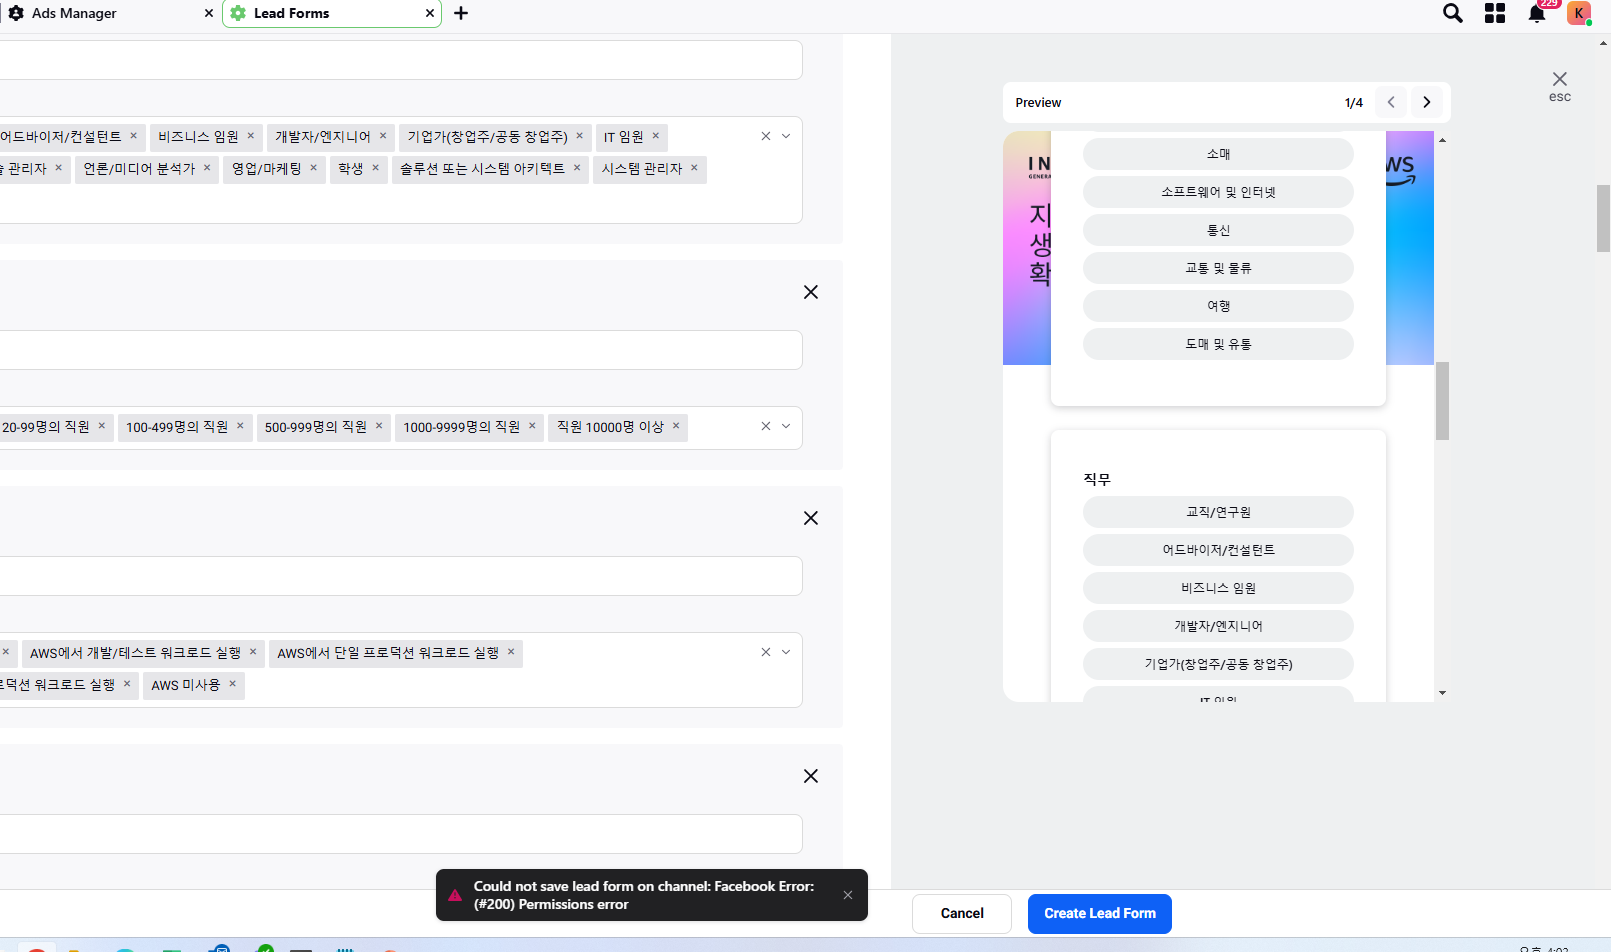Remove AWS에서 개발/테스트 워크로드 실행 tag
This screenshot has width=1611, height=952.
tap(253, 652)
